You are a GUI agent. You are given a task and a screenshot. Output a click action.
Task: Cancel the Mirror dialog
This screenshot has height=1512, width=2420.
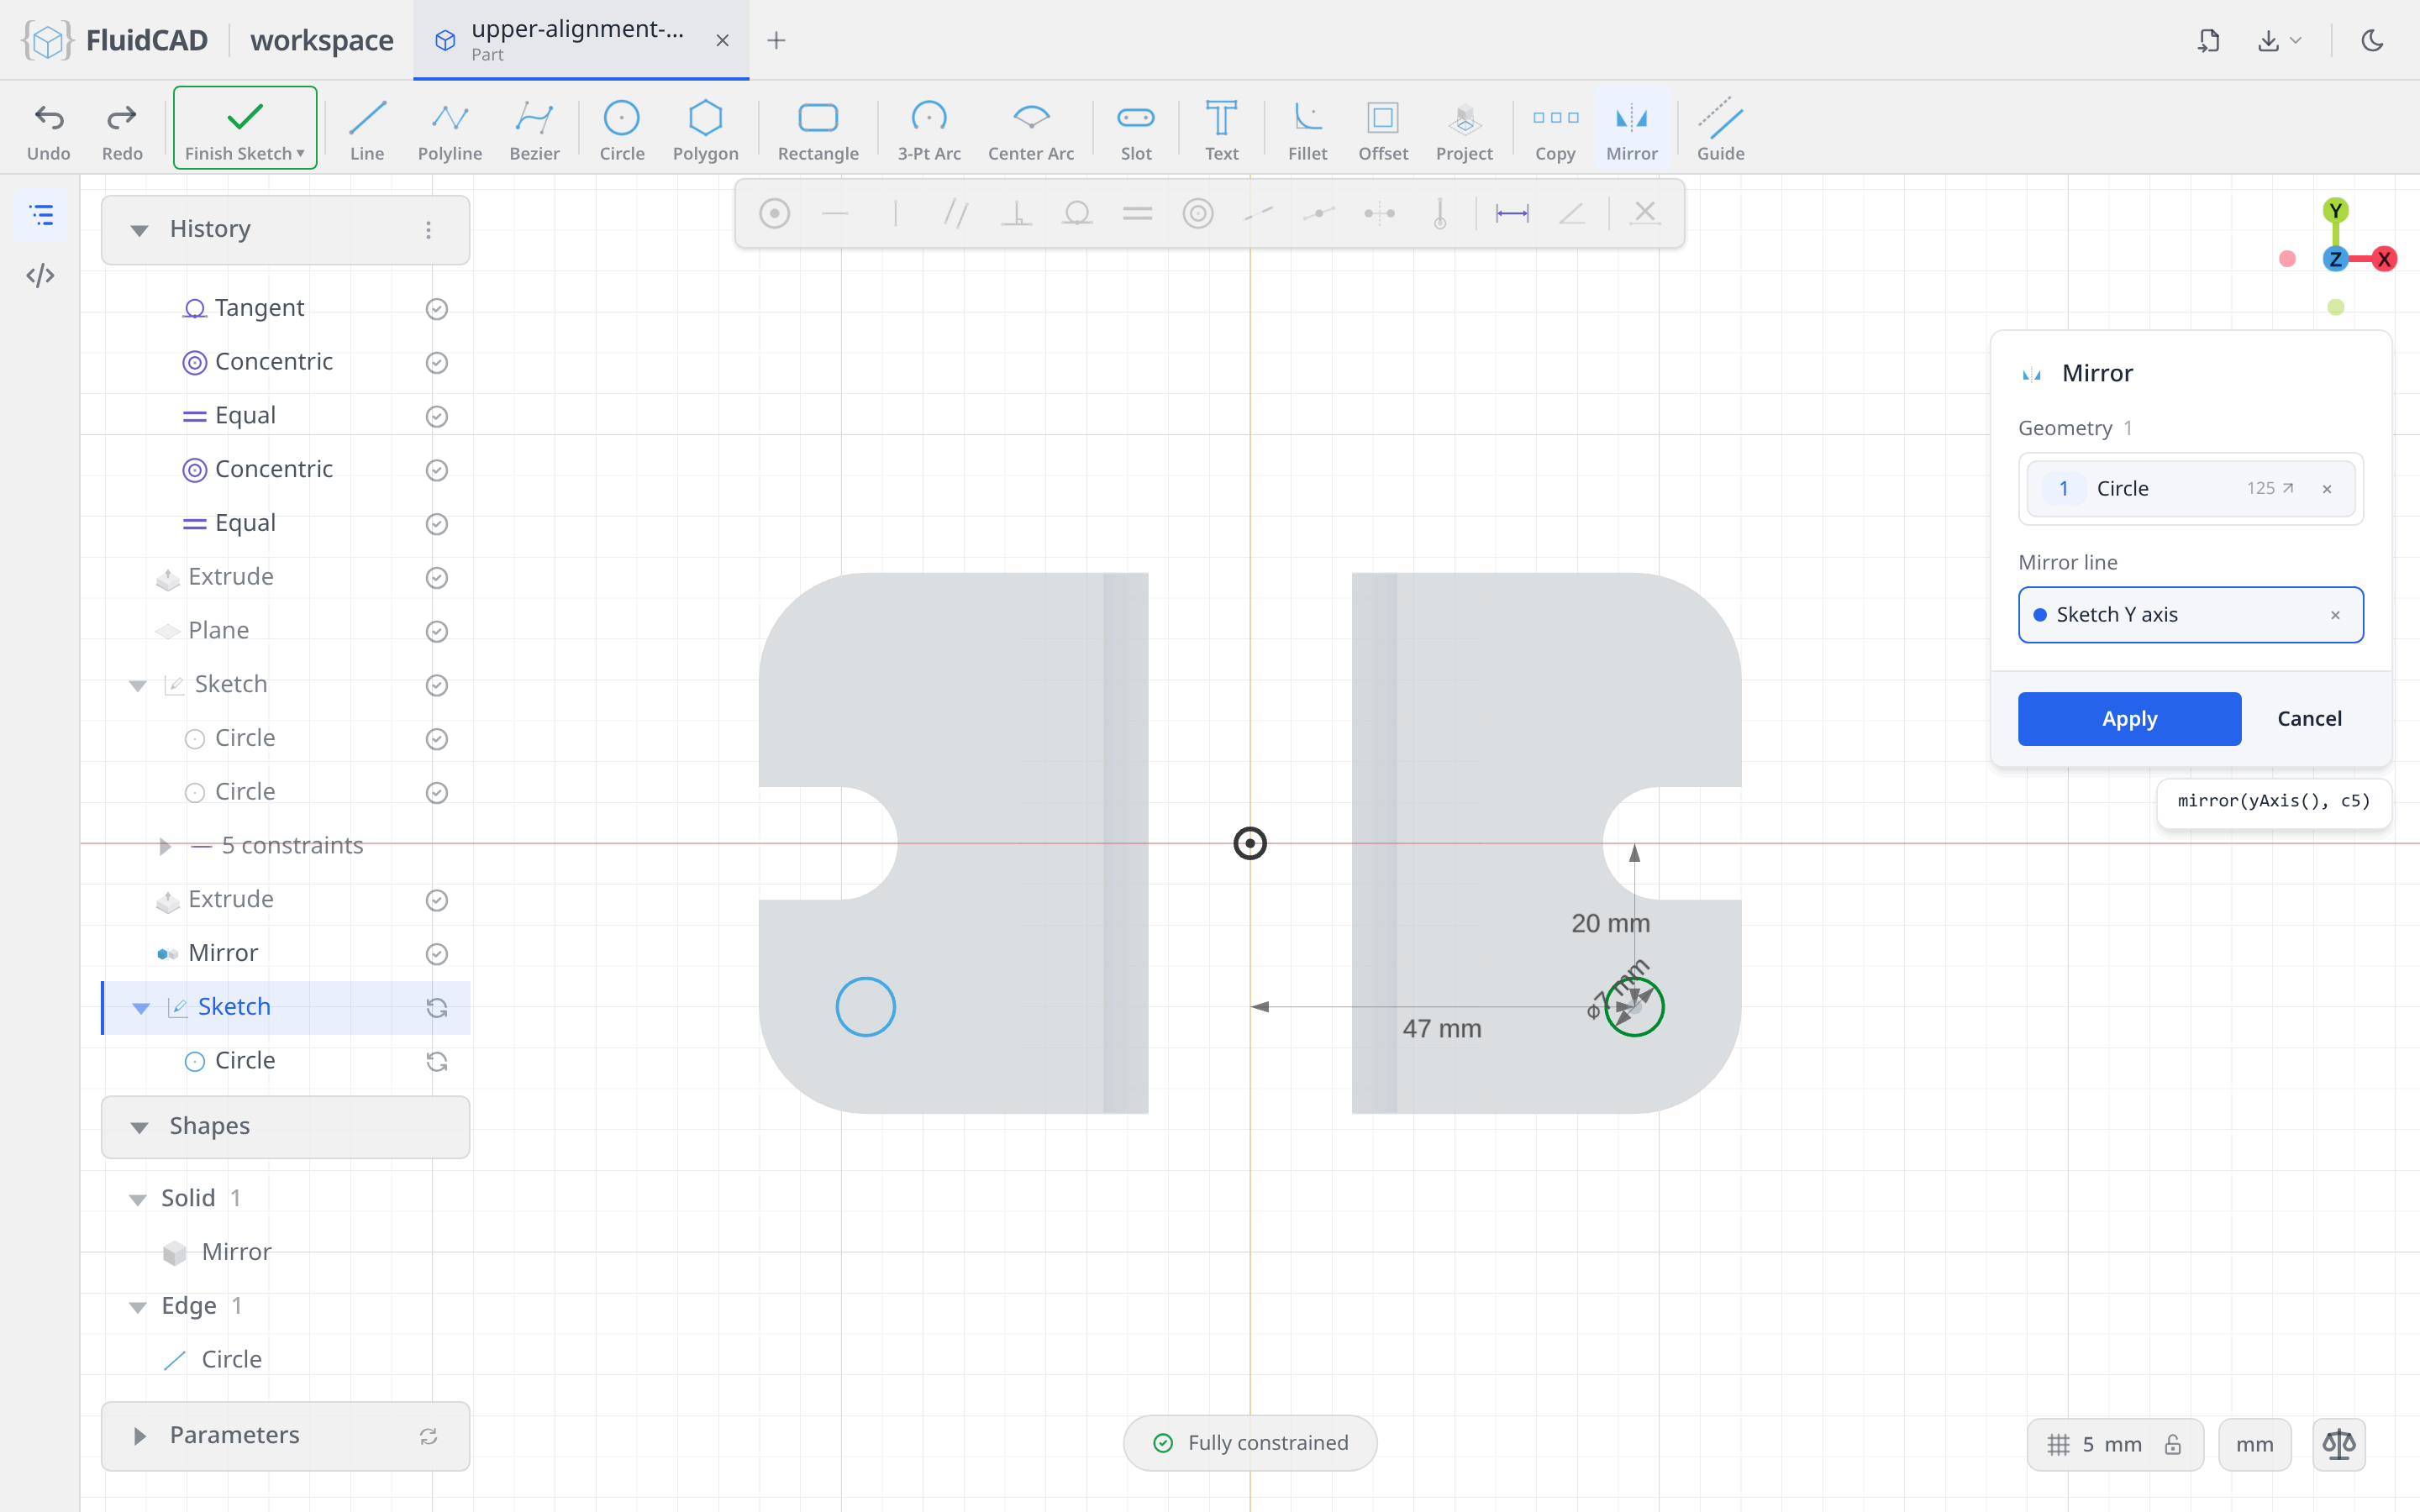(x=2308, y=719)
